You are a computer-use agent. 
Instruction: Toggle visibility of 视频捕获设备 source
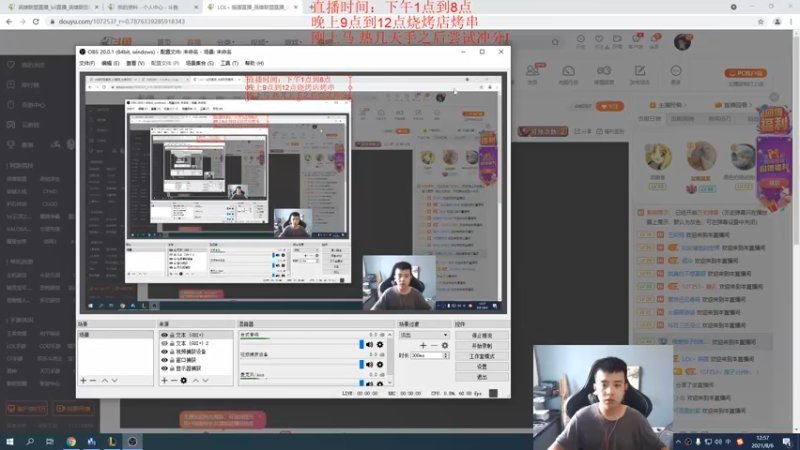click(164, 352)
